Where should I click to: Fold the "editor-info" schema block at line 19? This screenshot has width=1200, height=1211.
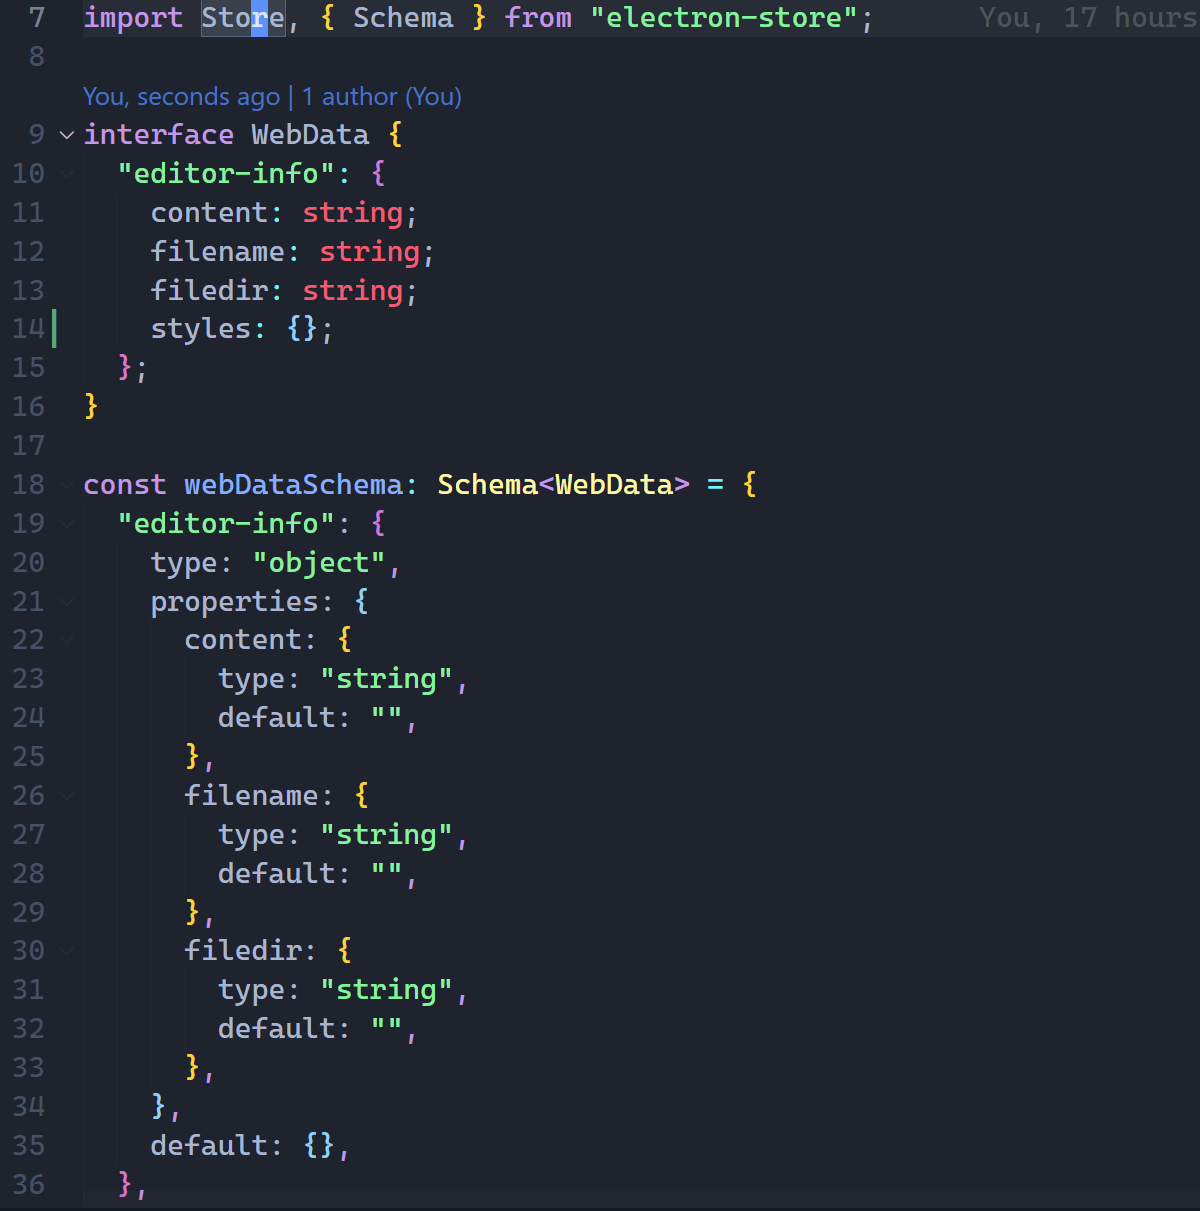tap(67, 524)
